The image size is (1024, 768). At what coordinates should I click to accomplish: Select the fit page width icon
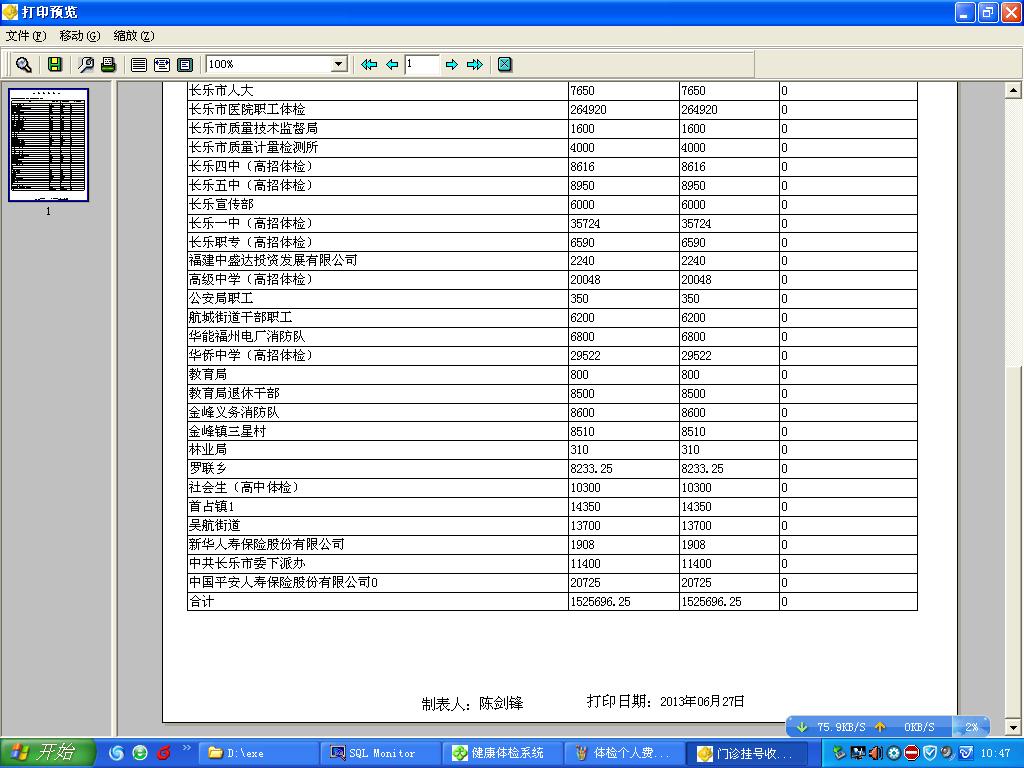162,64
